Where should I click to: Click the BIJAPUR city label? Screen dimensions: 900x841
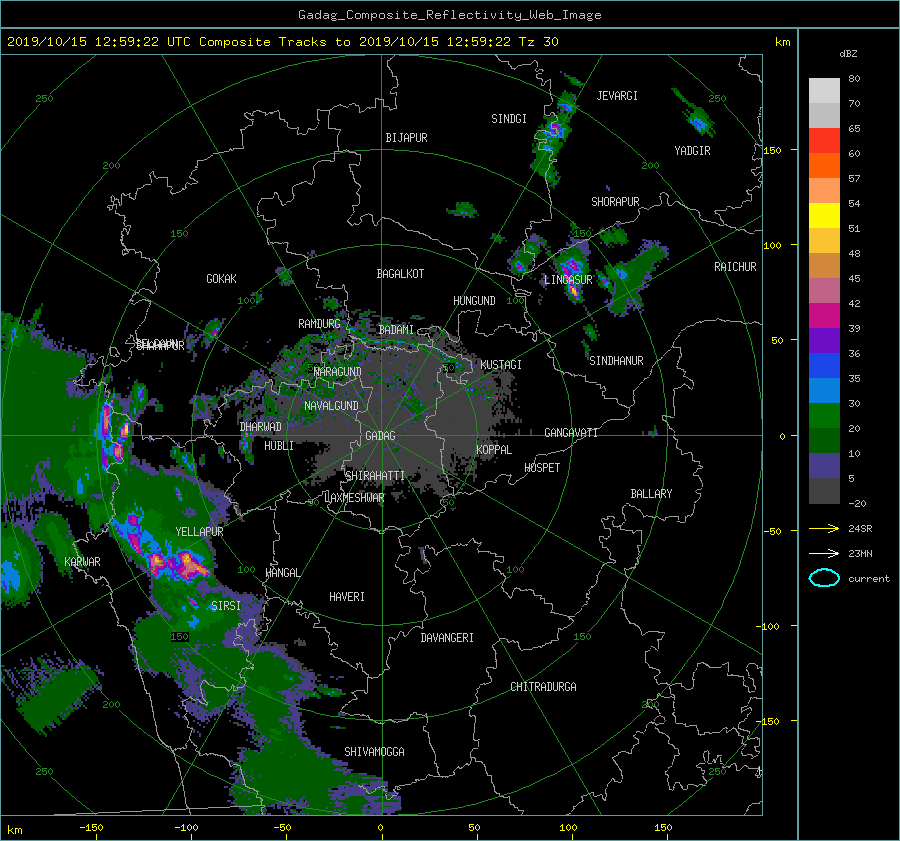[406, 138]
